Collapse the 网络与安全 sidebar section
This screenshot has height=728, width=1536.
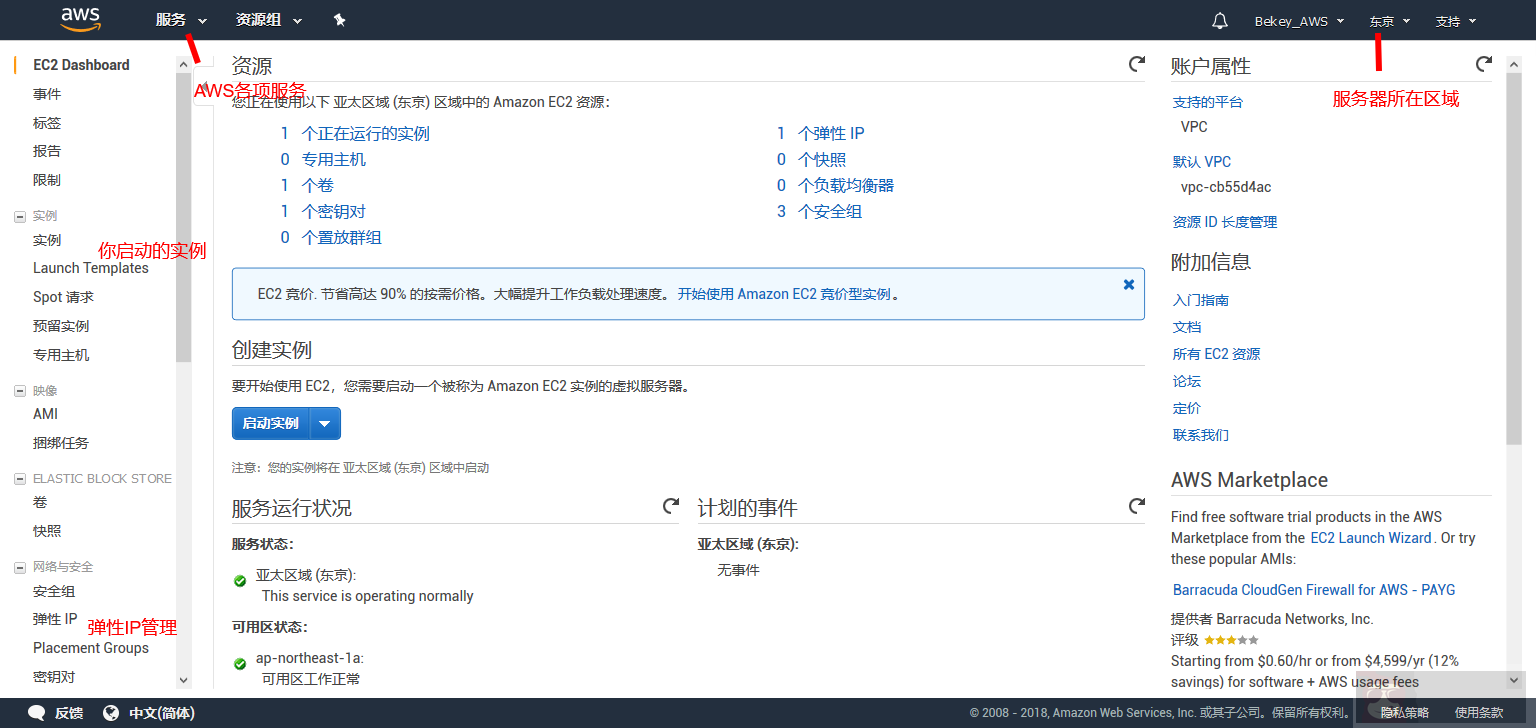click(20, 566)
